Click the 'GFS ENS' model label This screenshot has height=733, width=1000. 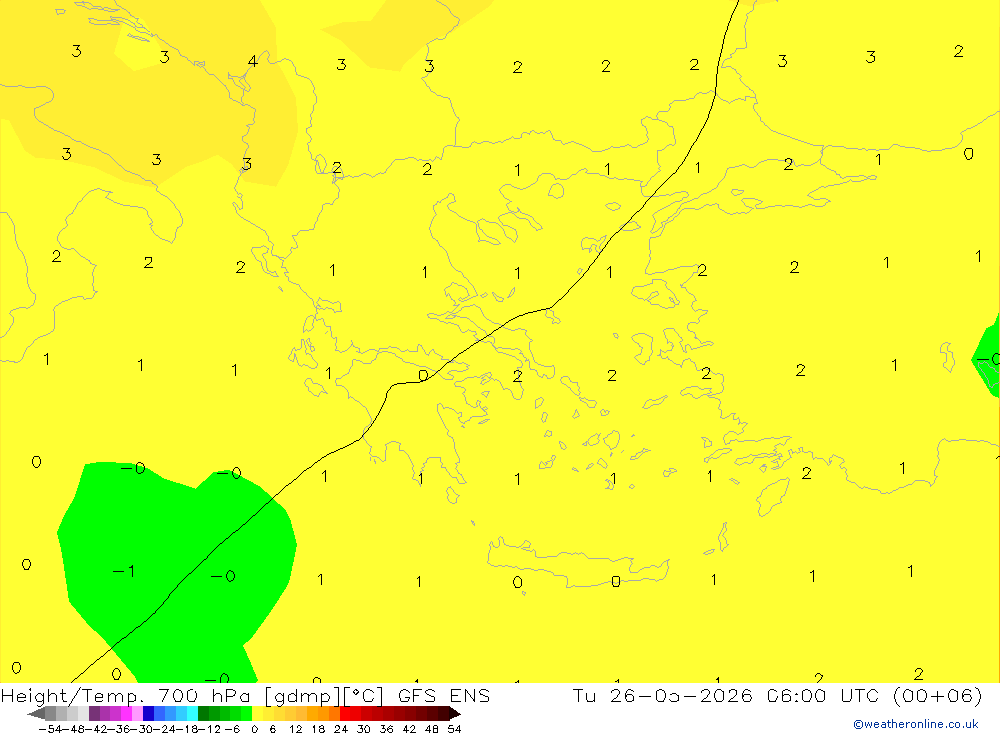[x=444, y=695]
